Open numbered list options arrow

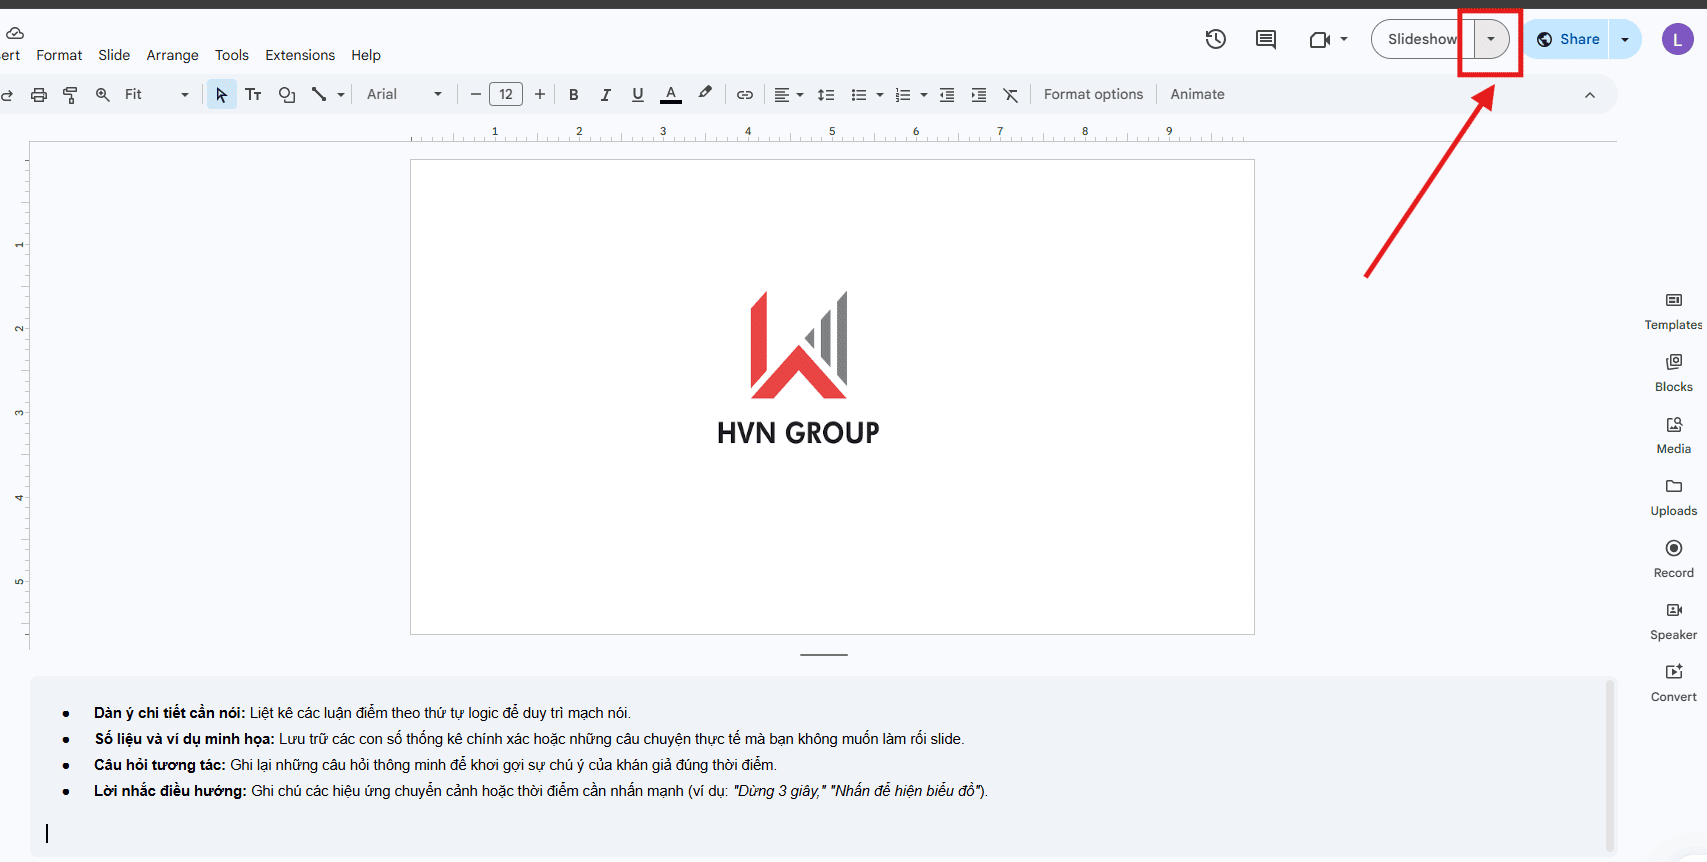pyautogui.click(x=924, y=95)
